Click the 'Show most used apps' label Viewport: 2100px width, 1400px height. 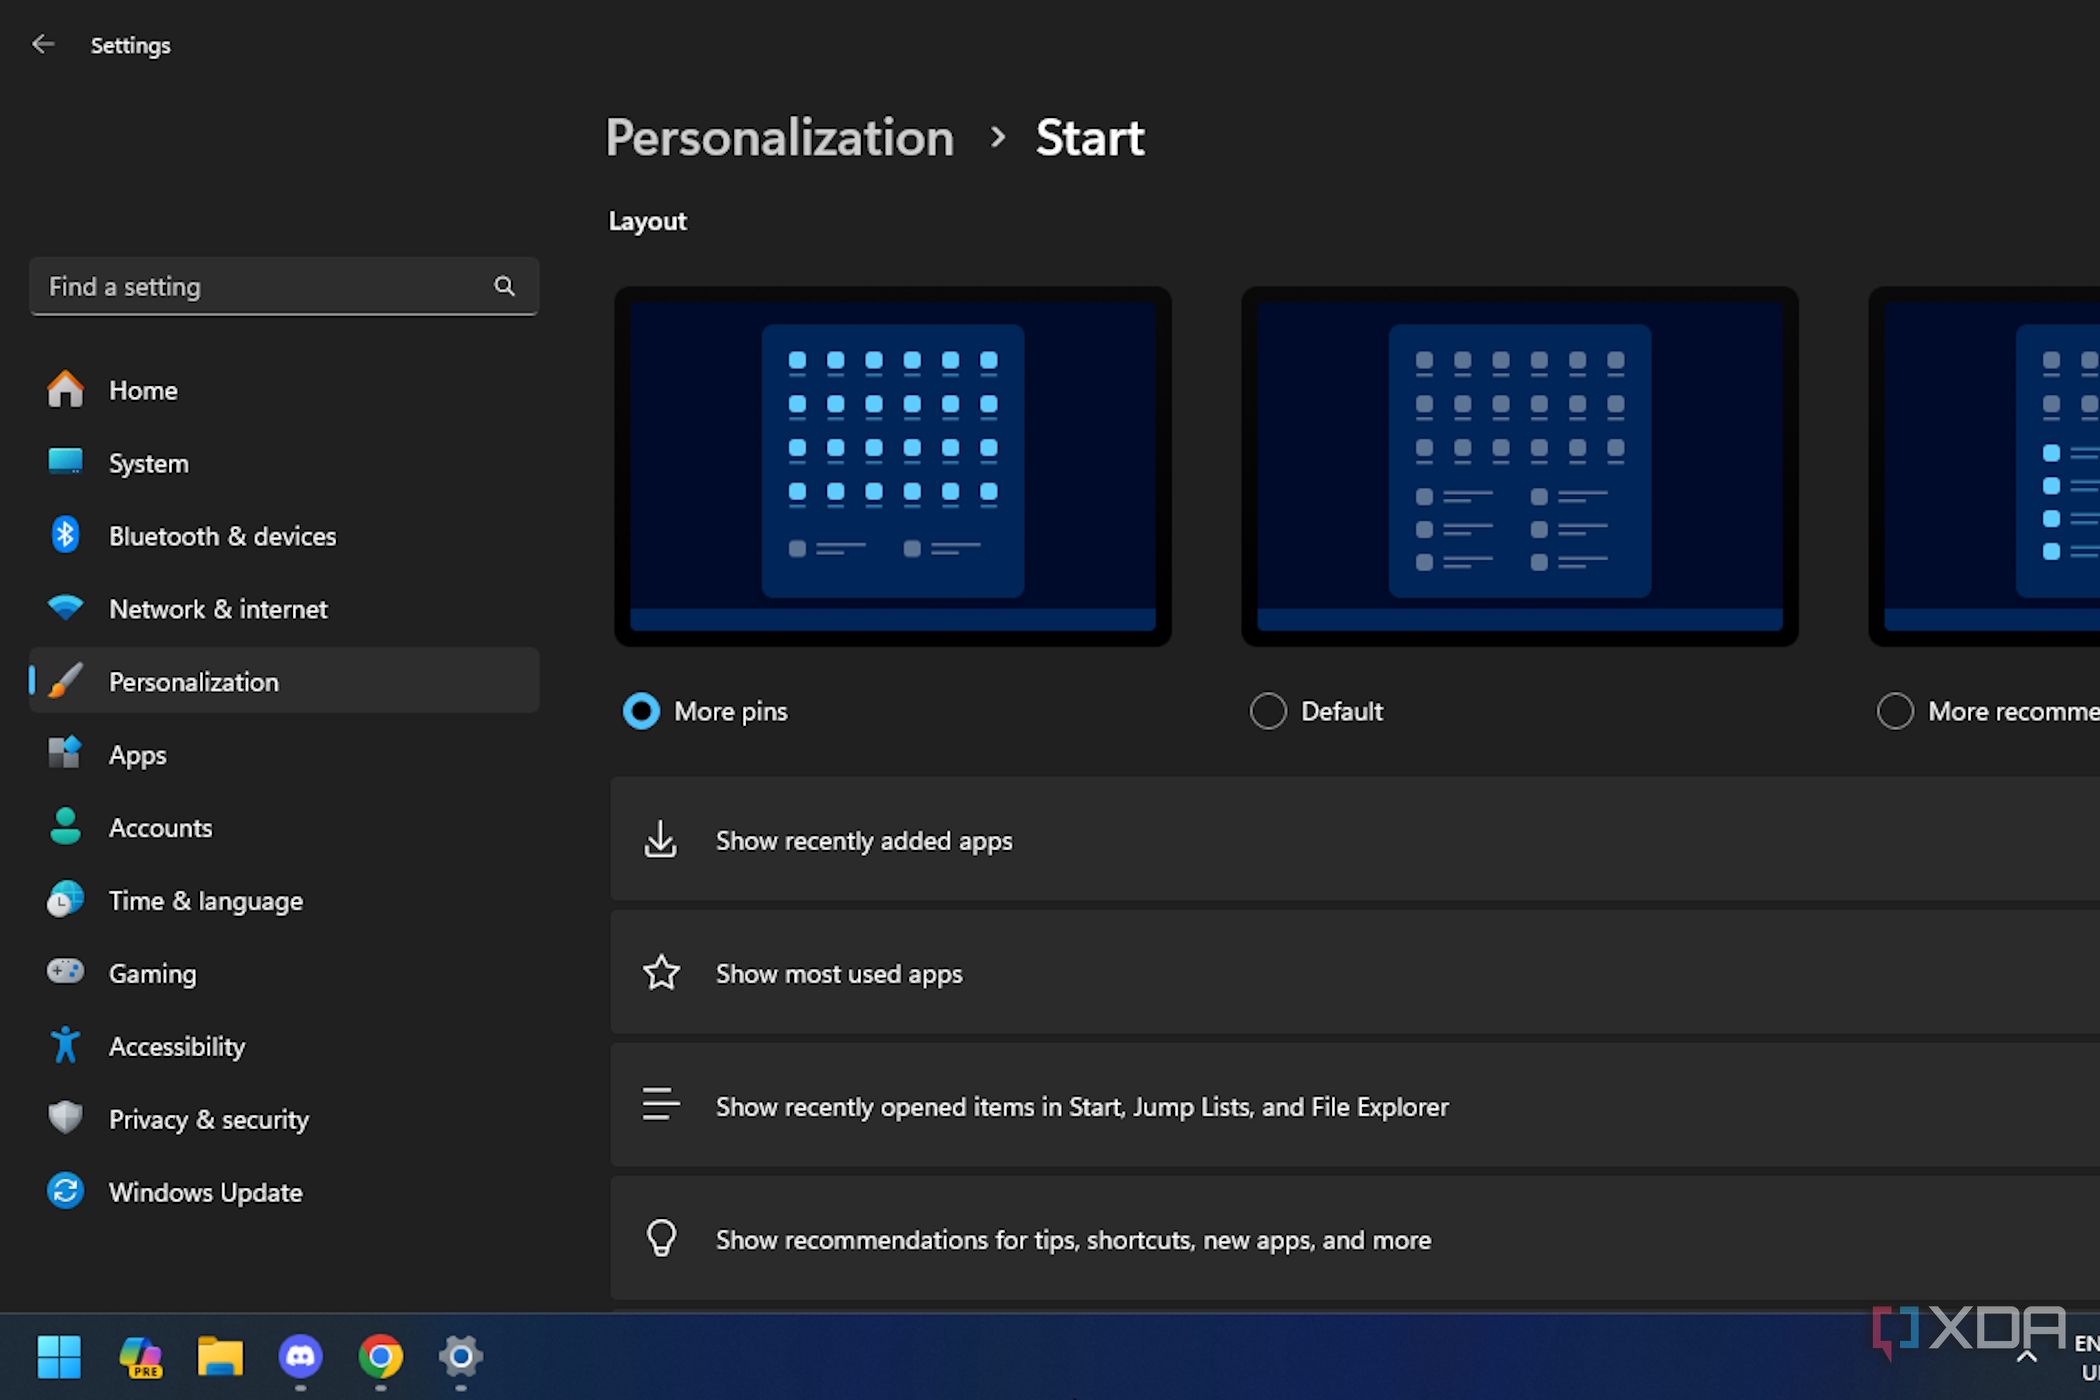point(839,974)
